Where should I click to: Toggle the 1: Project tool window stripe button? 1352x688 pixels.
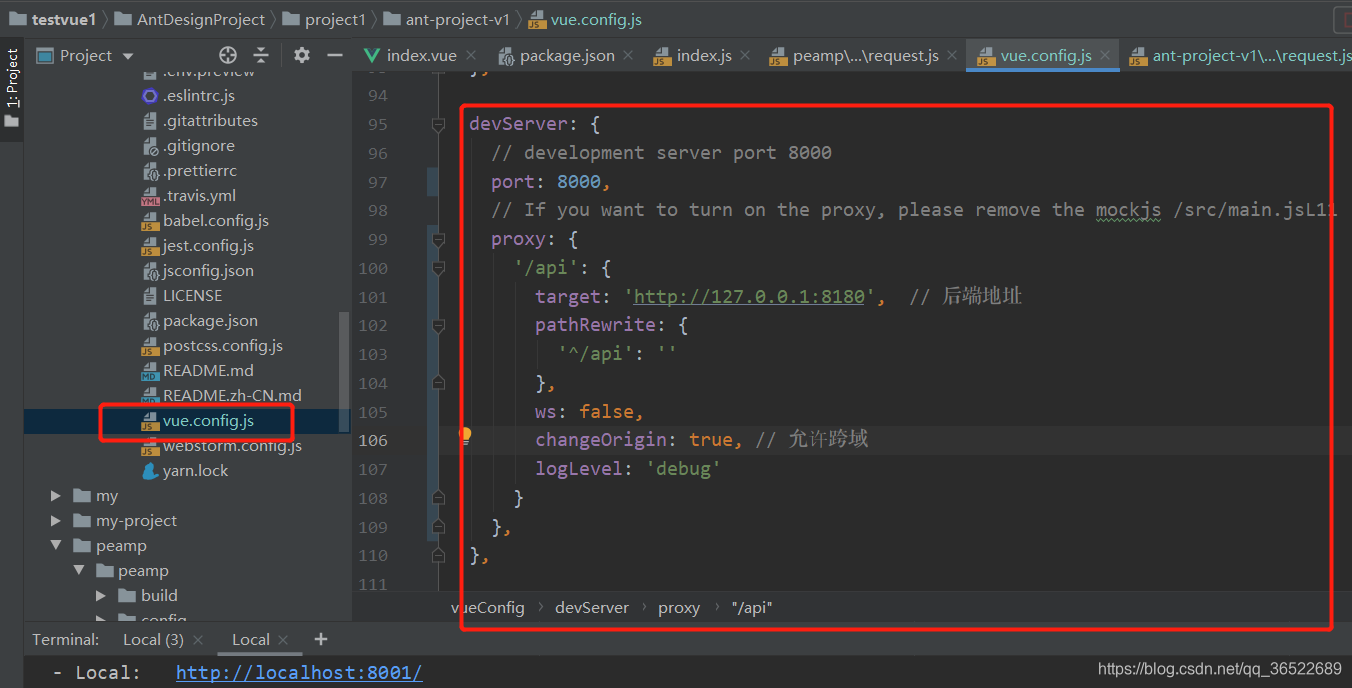pos(11,88)
